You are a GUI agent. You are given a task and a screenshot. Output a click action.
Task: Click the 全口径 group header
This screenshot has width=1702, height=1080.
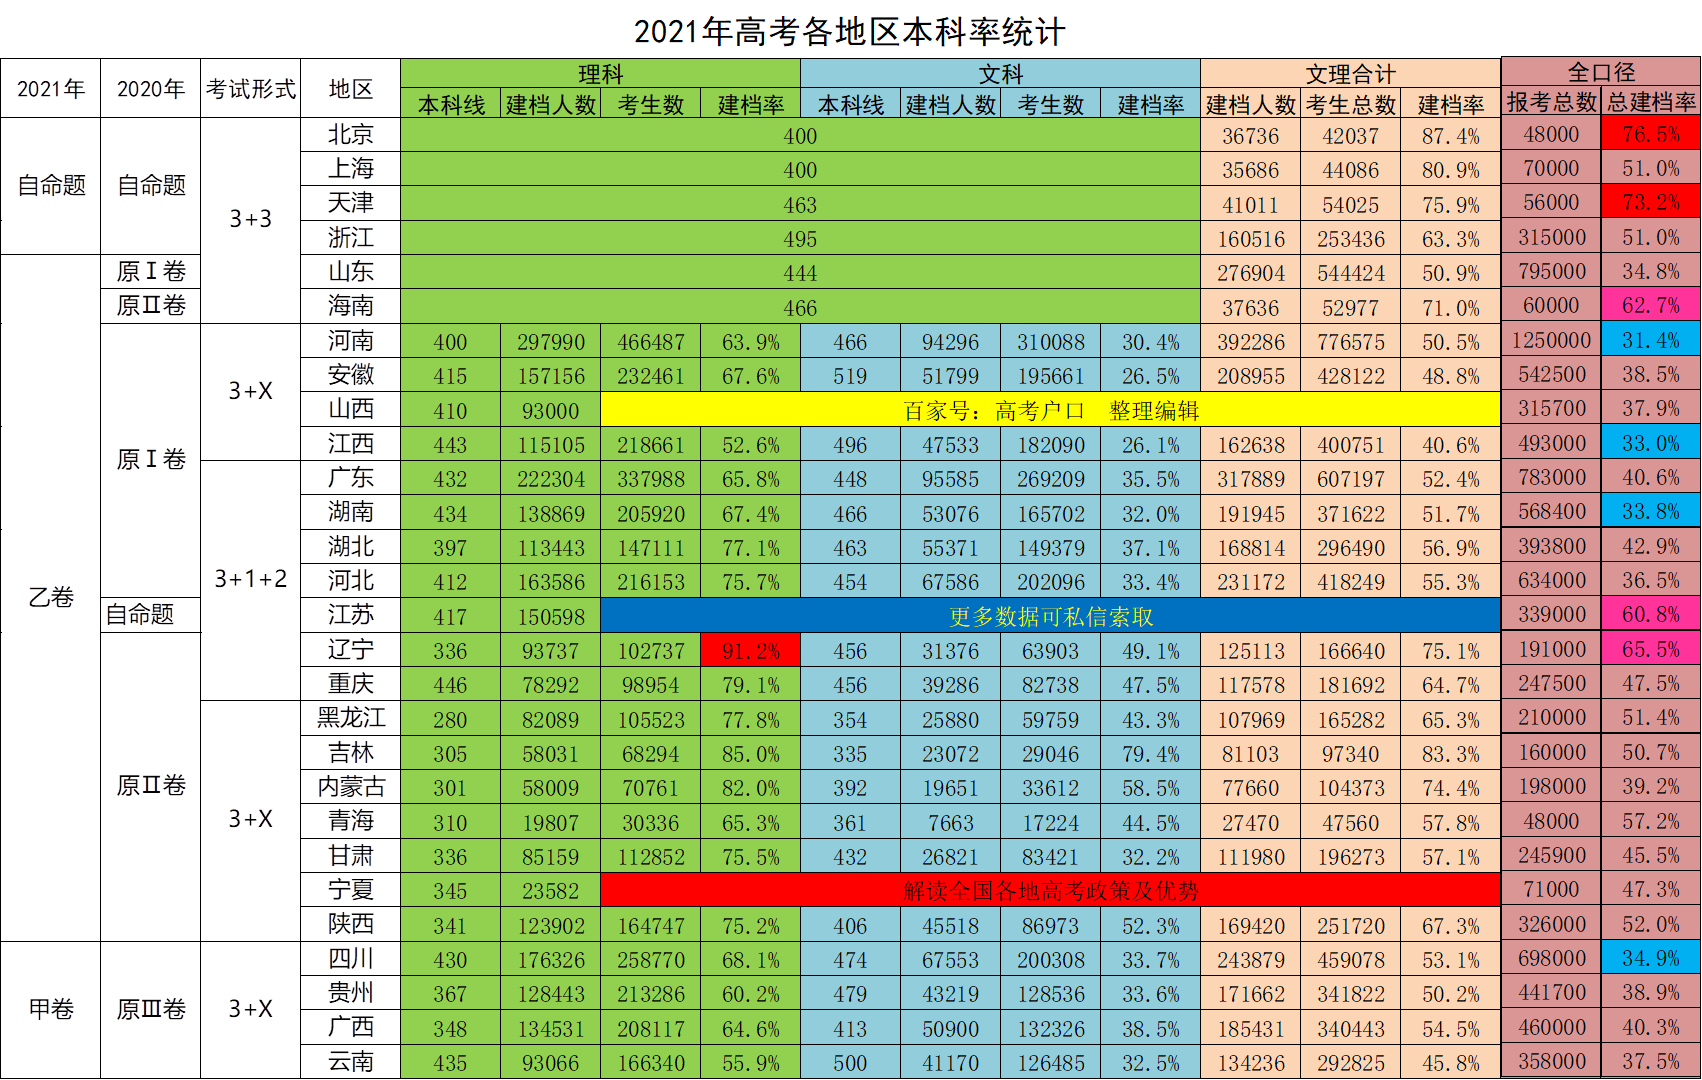(x=1601, y=72)
